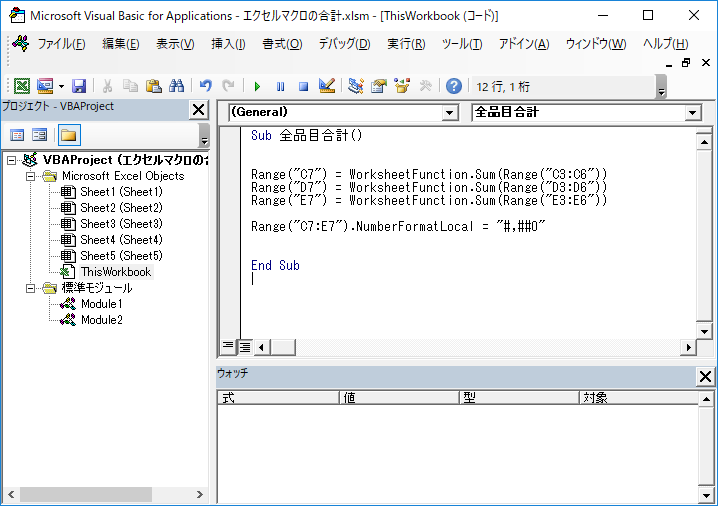The height and width of the screenshot is (506, 718).
Task: Open the Object Browser icon
Action: pos(402,86)
